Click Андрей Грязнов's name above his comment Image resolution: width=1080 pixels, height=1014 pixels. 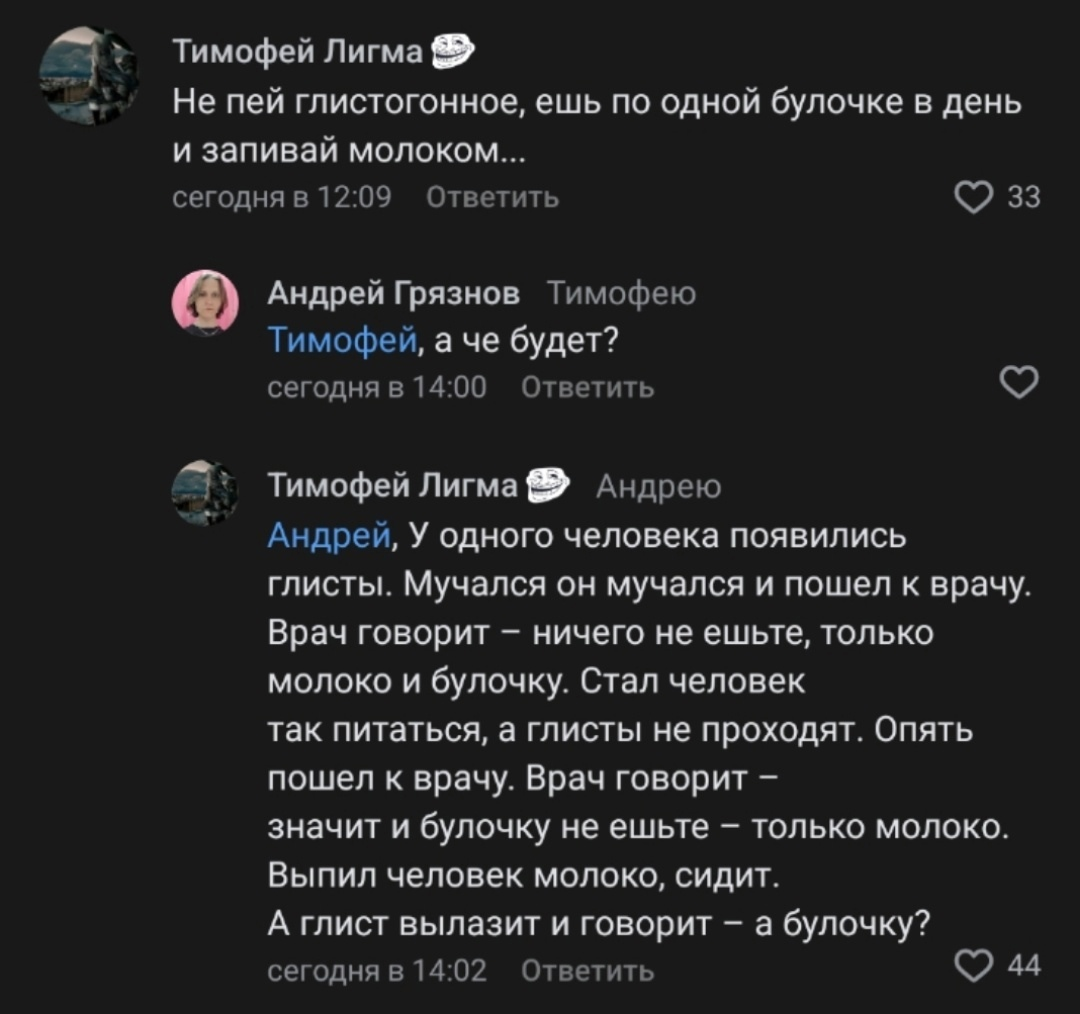tap(394, 293)
